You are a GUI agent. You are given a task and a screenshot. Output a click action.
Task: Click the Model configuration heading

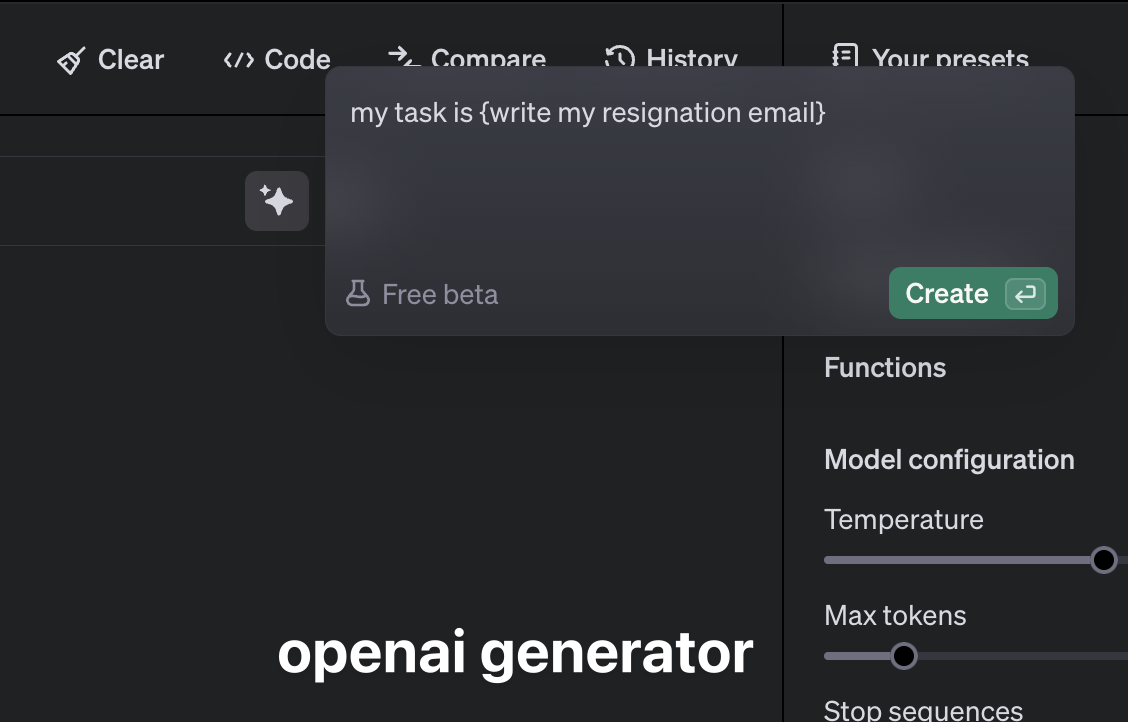(949, 460)
